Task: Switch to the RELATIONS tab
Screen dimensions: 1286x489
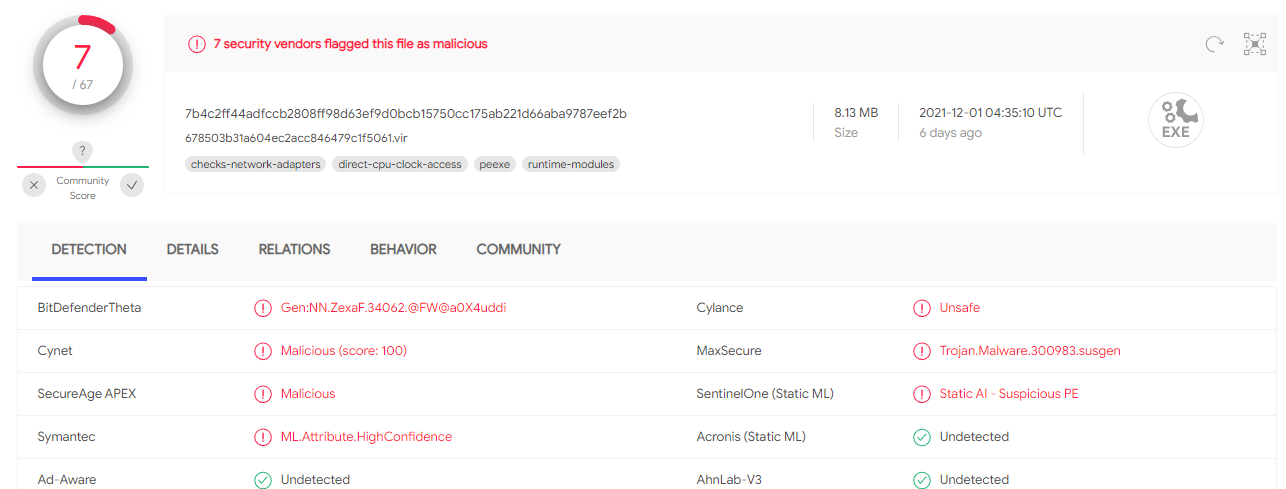Action: pos(294,249)
